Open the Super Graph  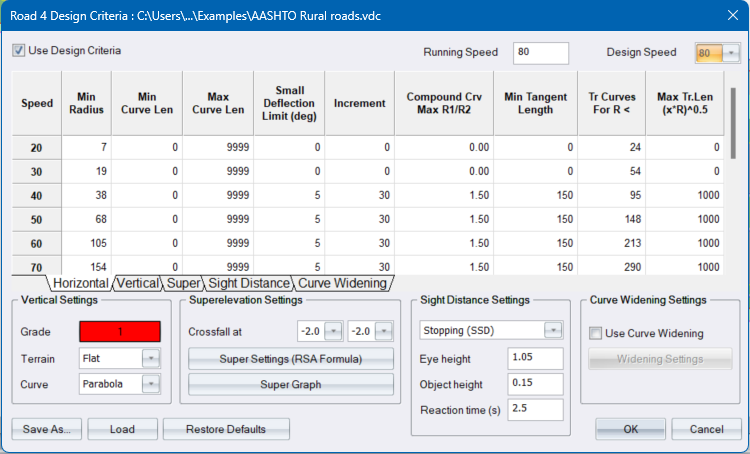coord(291,383)
